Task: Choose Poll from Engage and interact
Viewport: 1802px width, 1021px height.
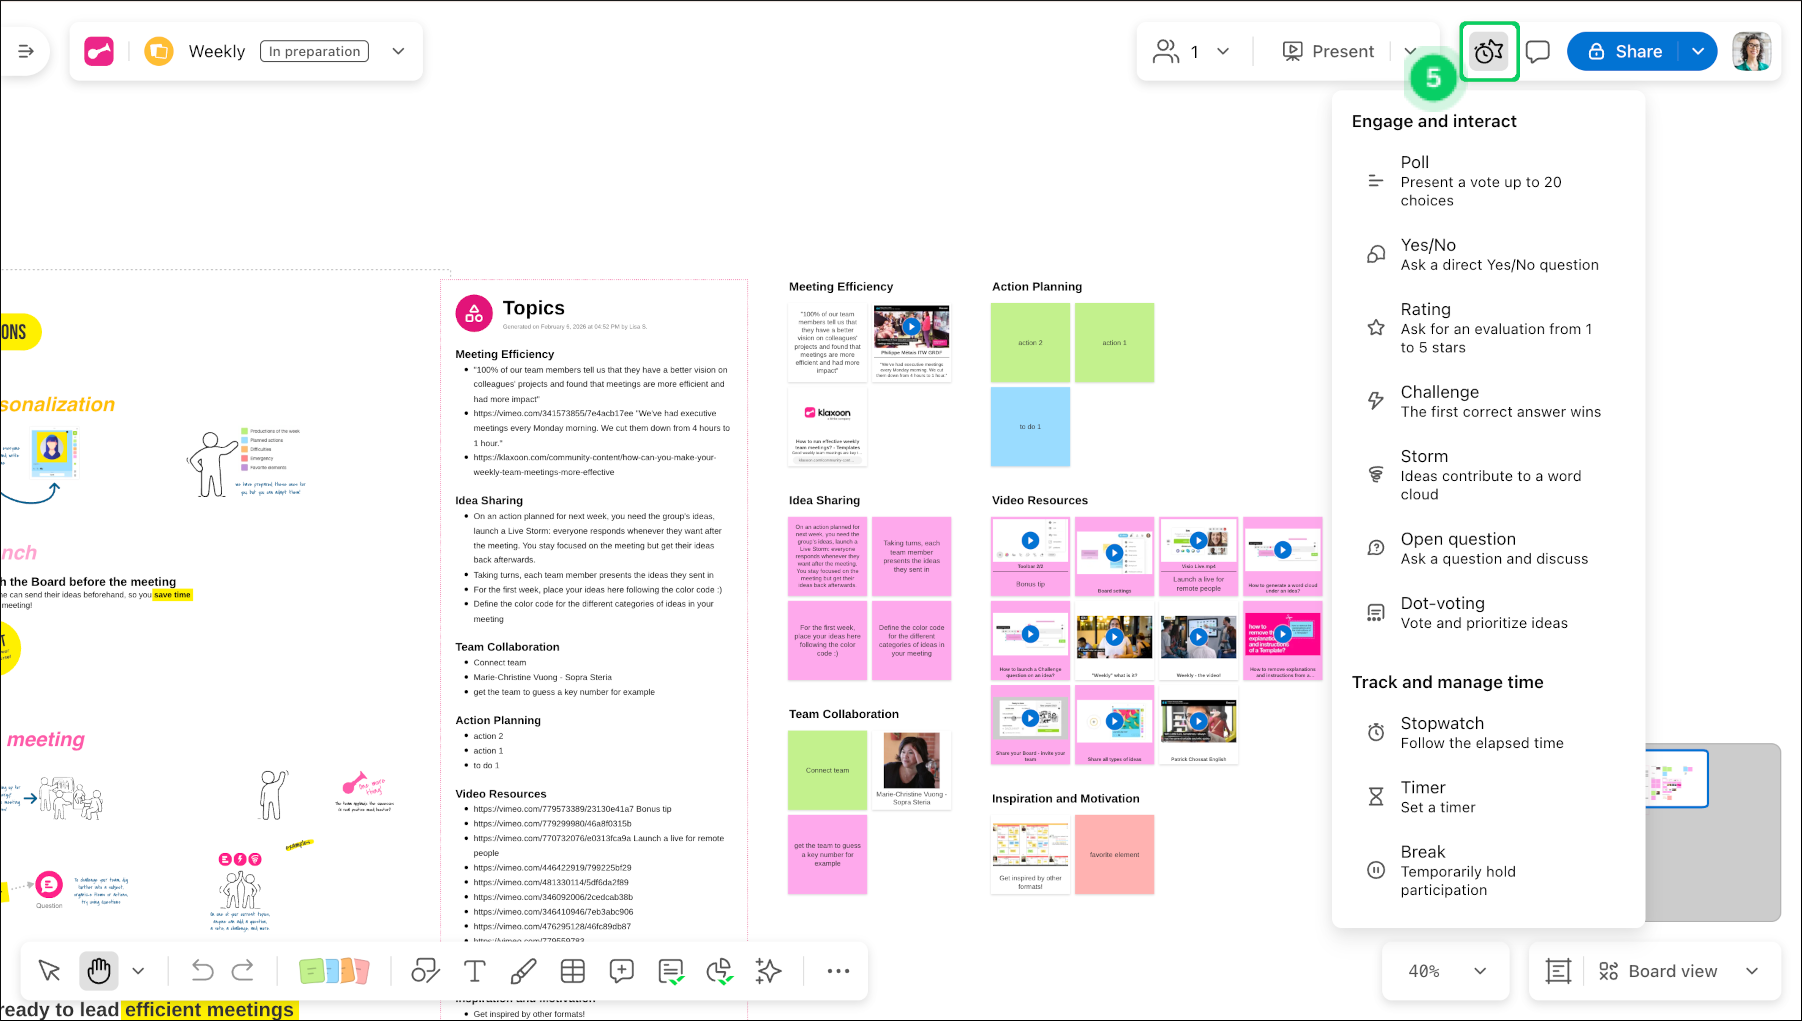Action: tap(1480, 181)
